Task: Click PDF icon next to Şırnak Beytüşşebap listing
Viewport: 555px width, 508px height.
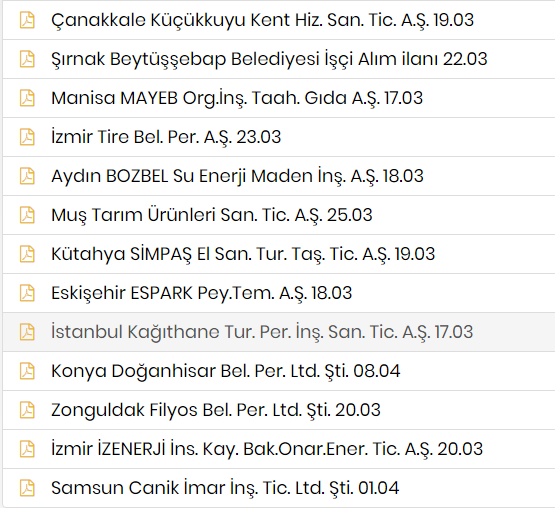Action: (x=27, y=59)
